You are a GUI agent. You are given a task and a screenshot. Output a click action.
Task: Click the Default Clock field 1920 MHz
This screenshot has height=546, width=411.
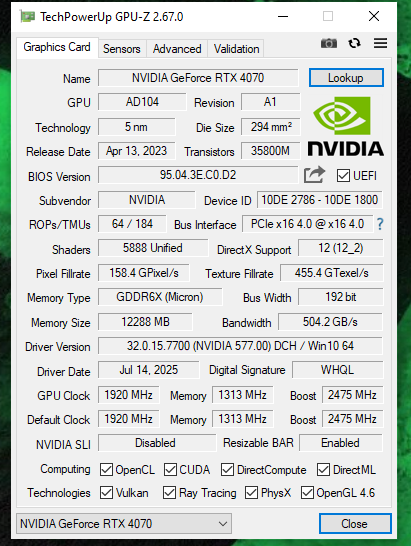pos(129,419)
